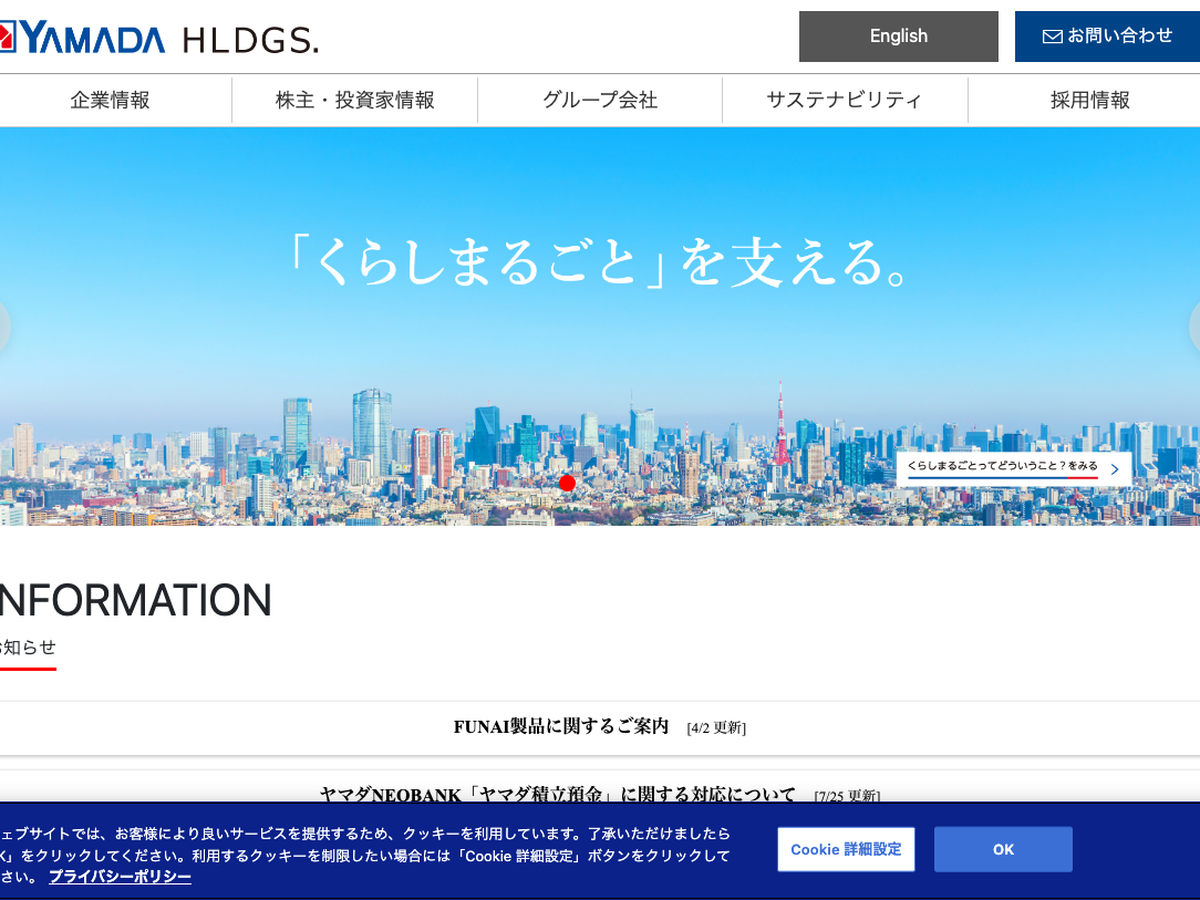Click the arrow beside くらしまるごとってどういうこと
This screenshot has width=1200, height=900.
click(x=1115, y=469)
